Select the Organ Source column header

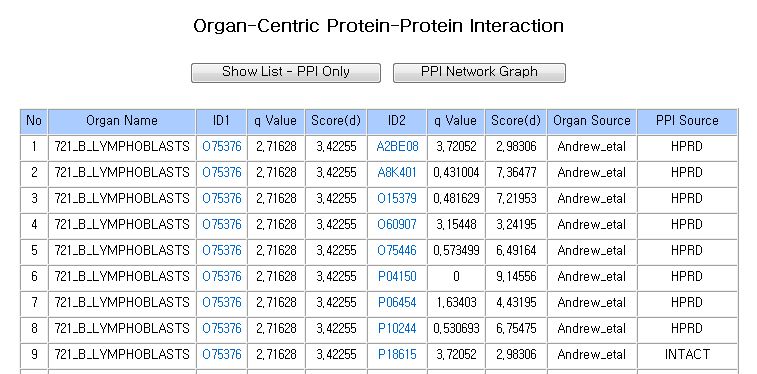coord(592,121)
